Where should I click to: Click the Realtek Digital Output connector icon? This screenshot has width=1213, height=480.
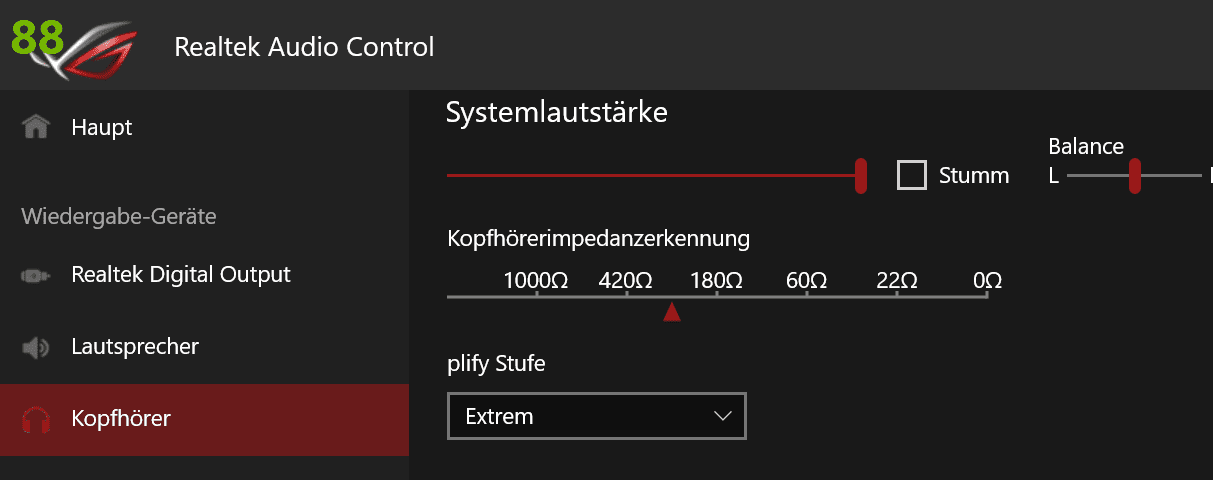tap(36, 275)
